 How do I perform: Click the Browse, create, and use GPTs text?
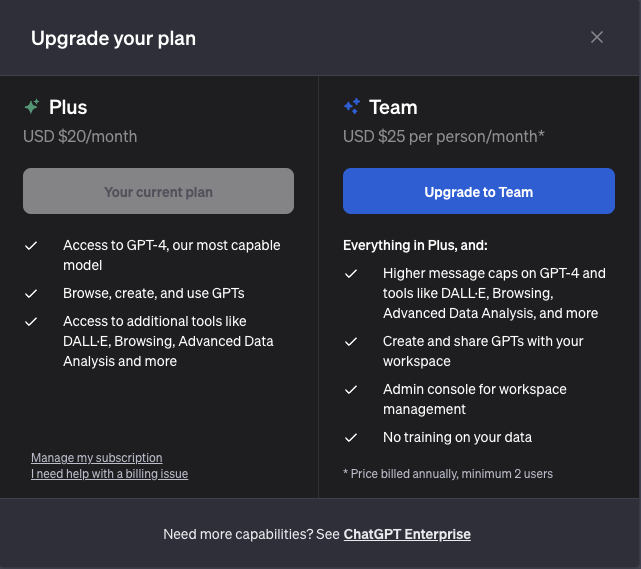point(154,293)
